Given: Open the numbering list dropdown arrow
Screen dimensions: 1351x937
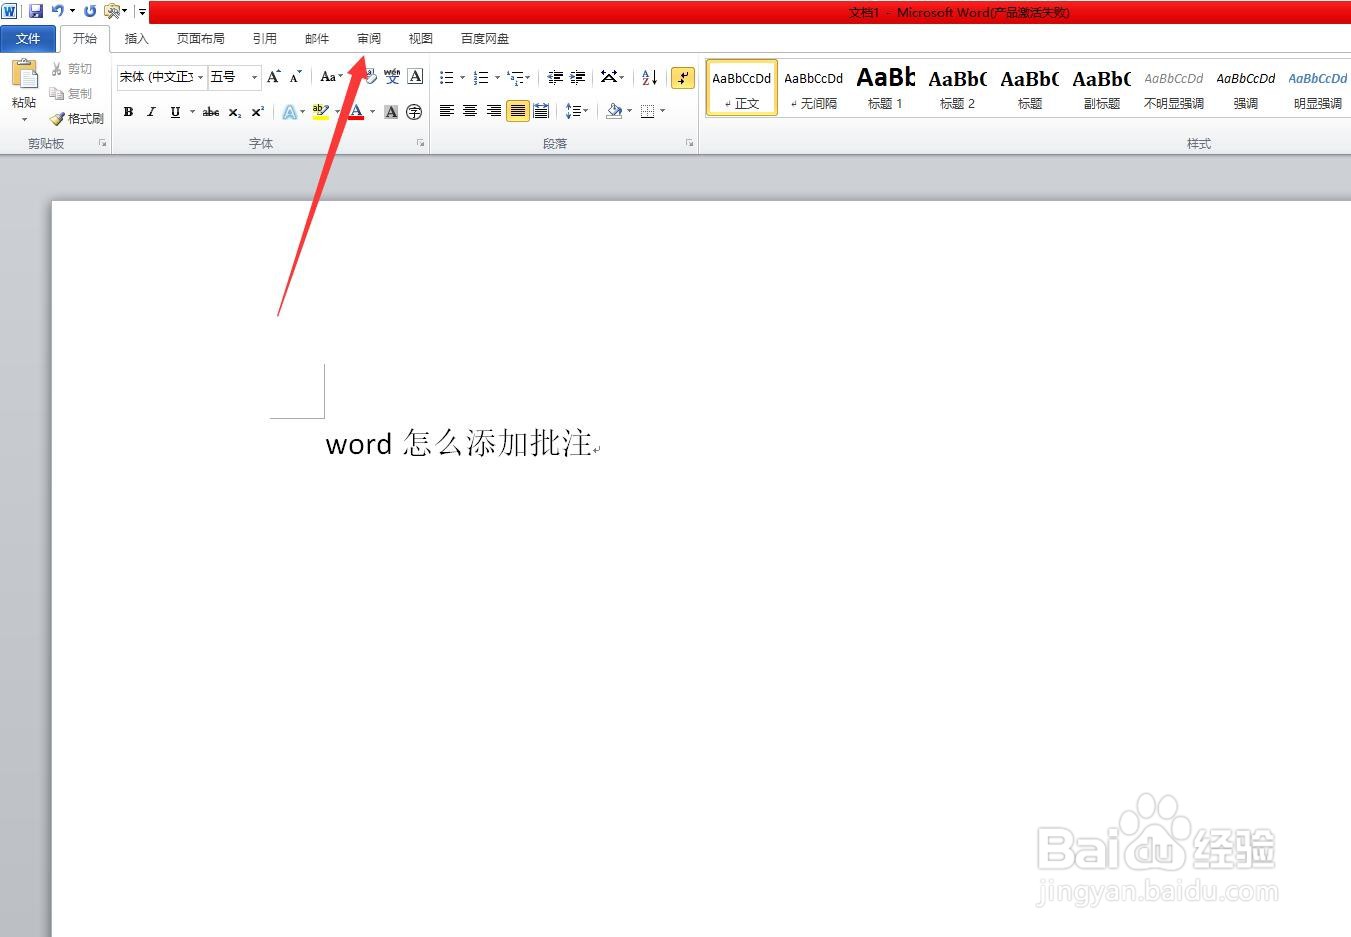Looking at the screenshot, I should click(x=497, y=77).
